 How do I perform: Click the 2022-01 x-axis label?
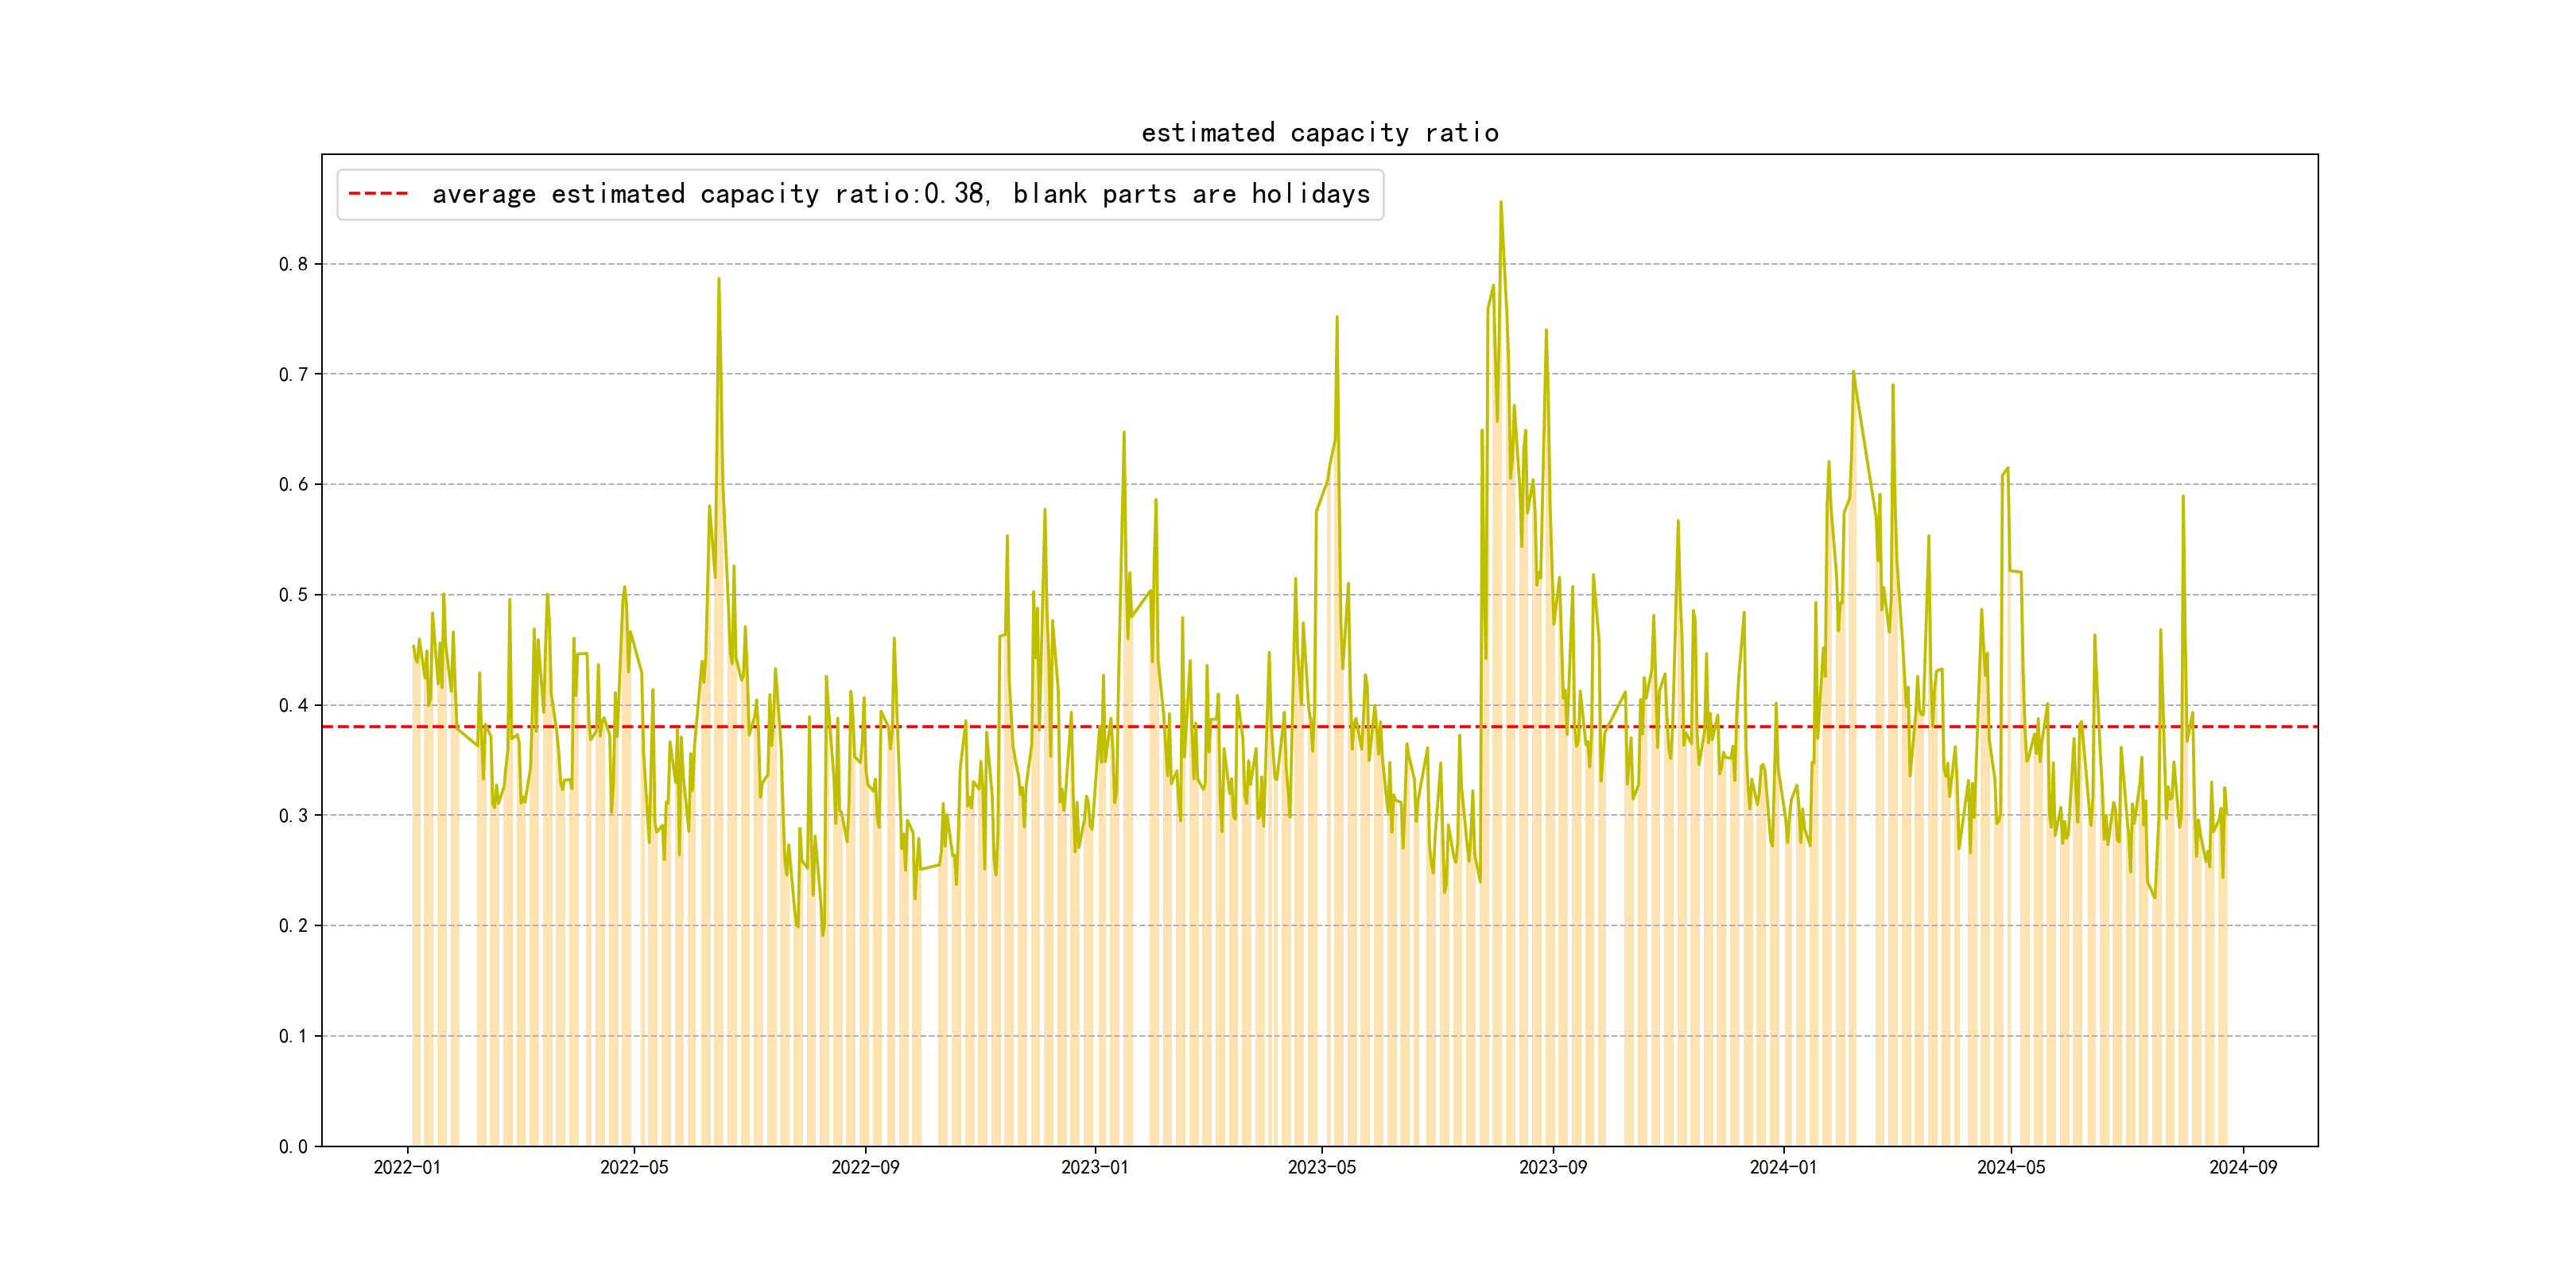pyautogui.click(x=407, y=1167)
